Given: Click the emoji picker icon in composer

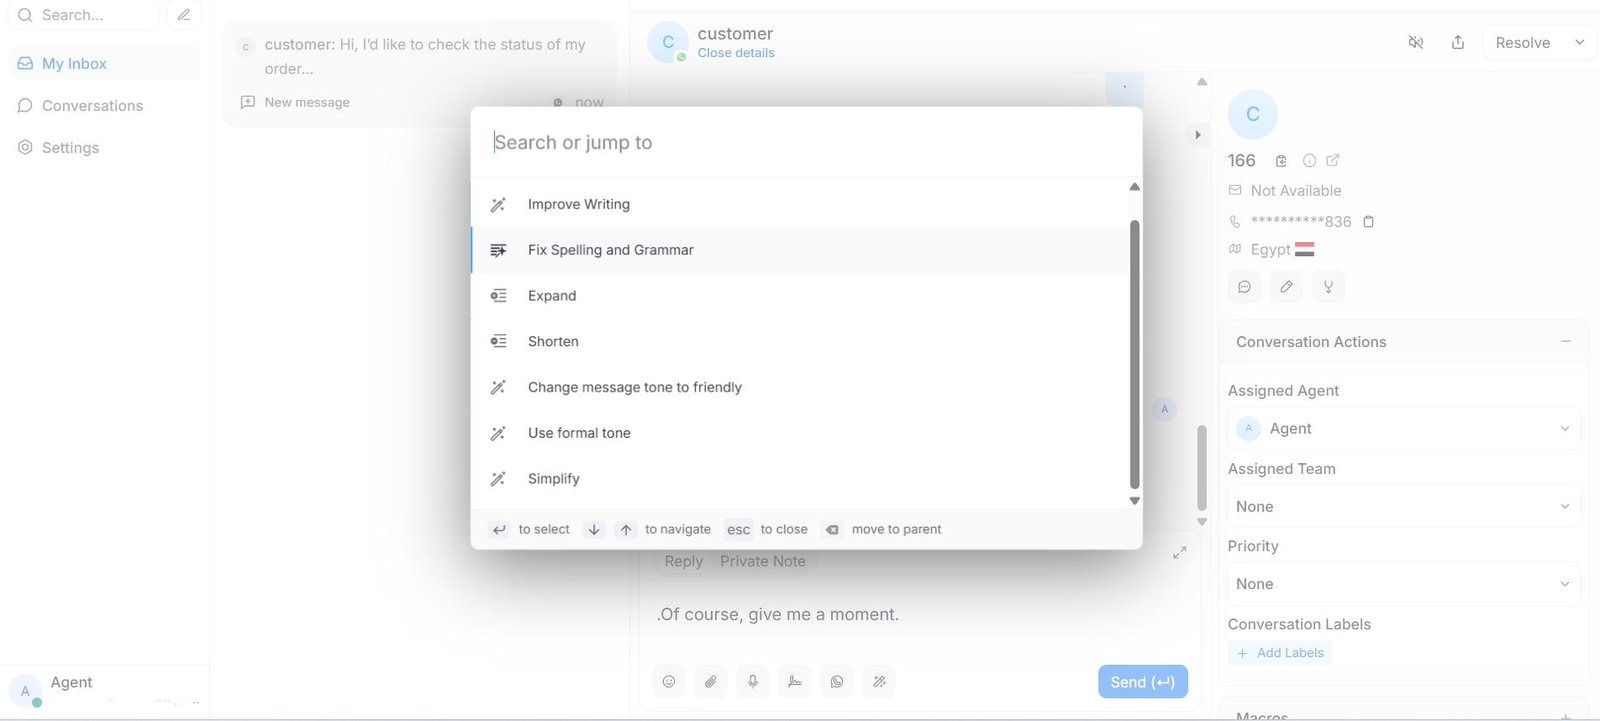Looking at the screenshot, I should (669, 682).
